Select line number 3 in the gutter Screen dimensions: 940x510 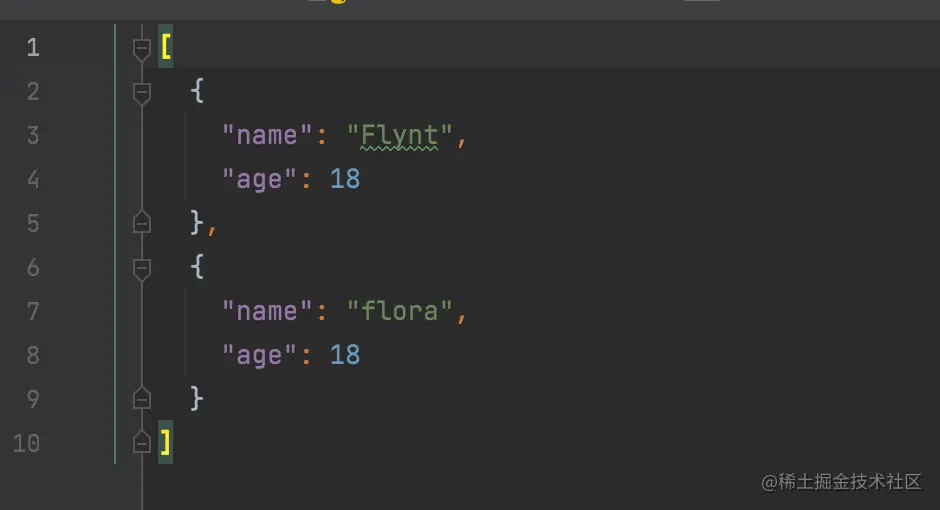33,135
